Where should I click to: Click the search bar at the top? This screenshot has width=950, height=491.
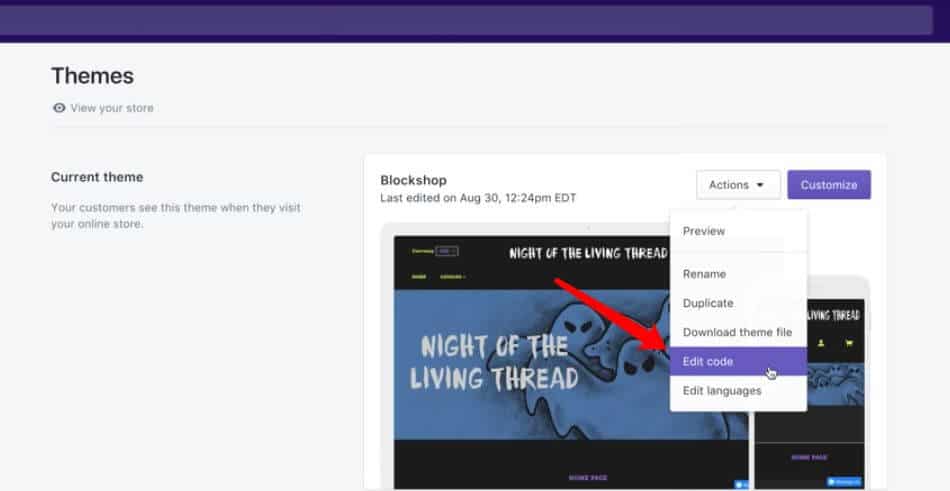(465, 21)
